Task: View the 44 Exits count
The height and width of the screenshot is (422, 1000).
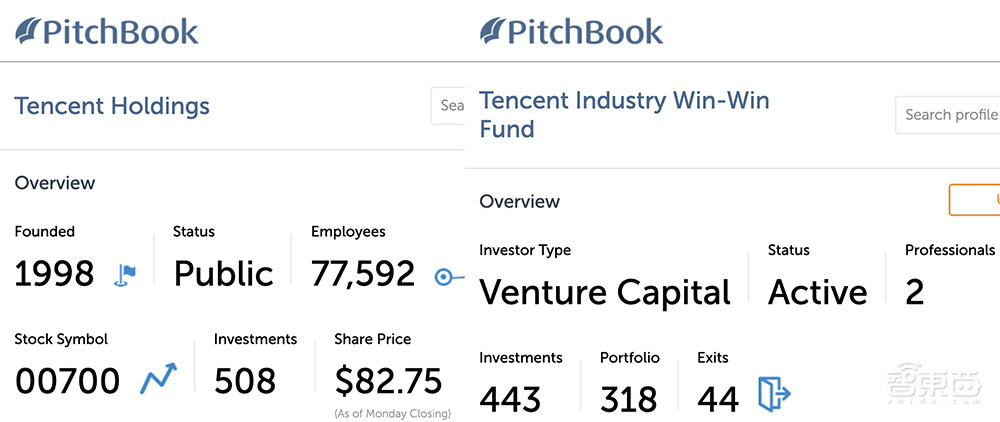Action: coord(718,398)
